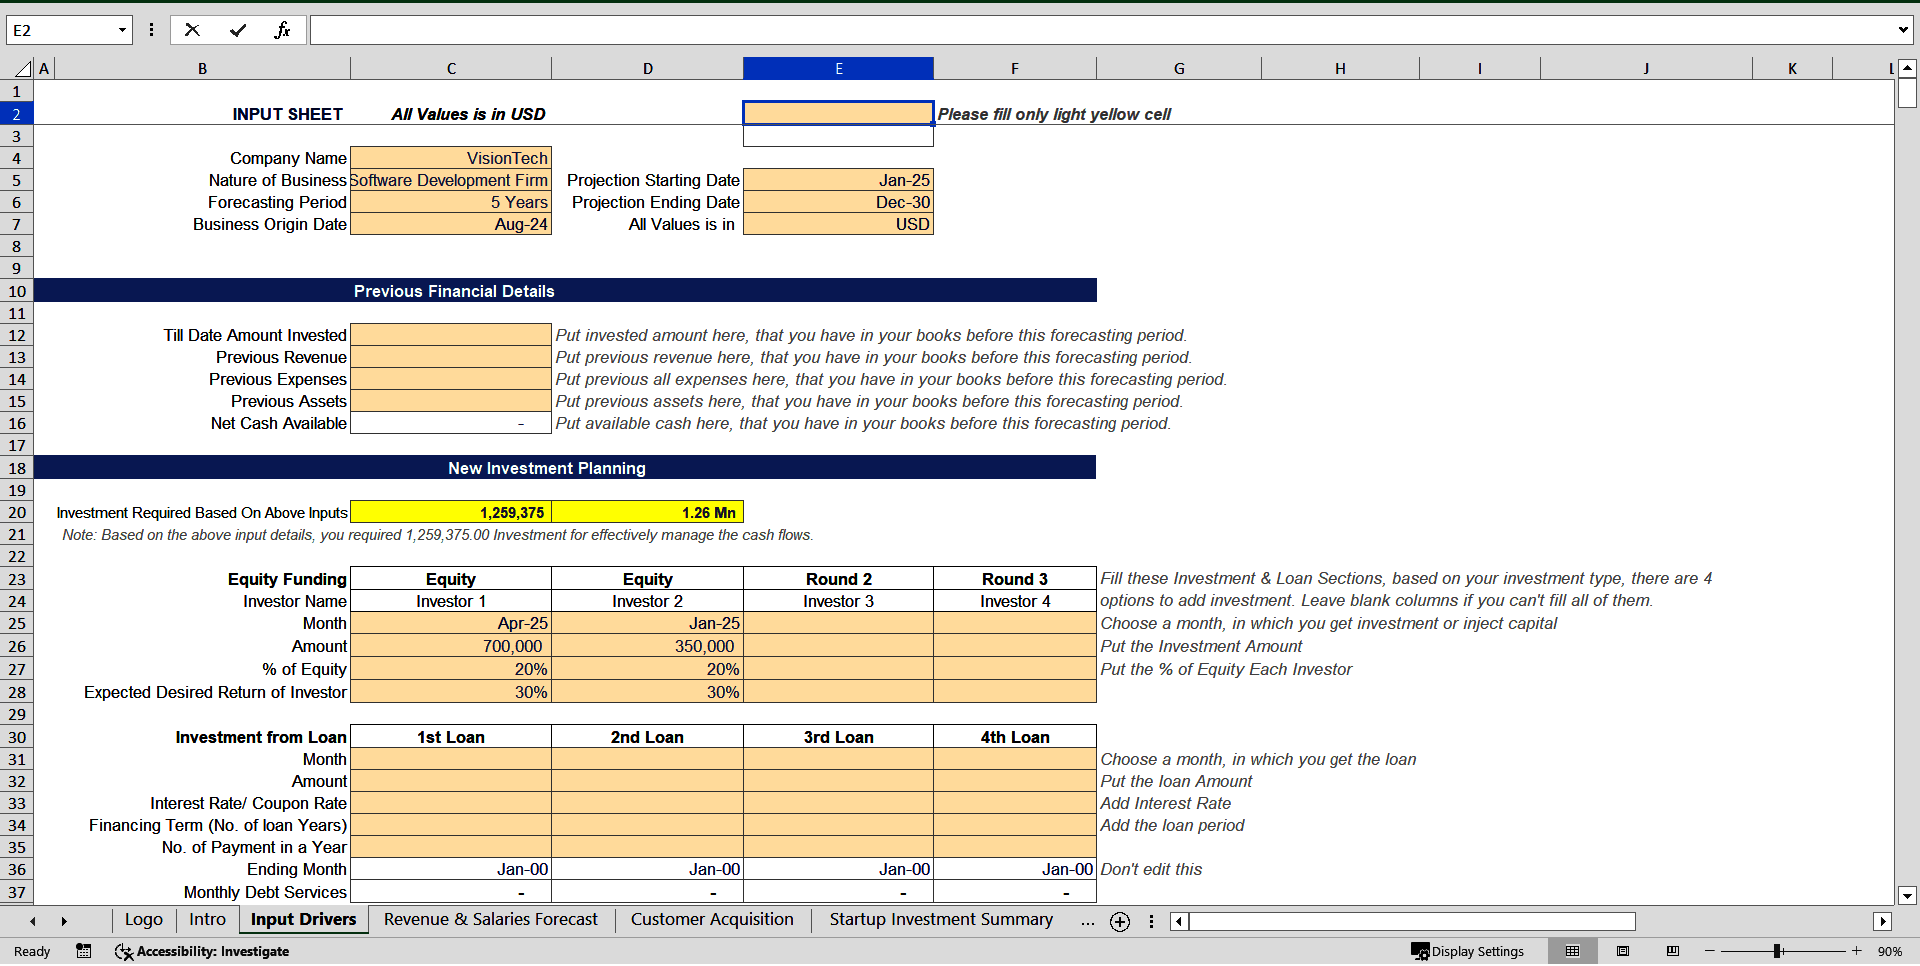1920x966 pixels.
Task: Select row 20 header
Action: point(17,513)
